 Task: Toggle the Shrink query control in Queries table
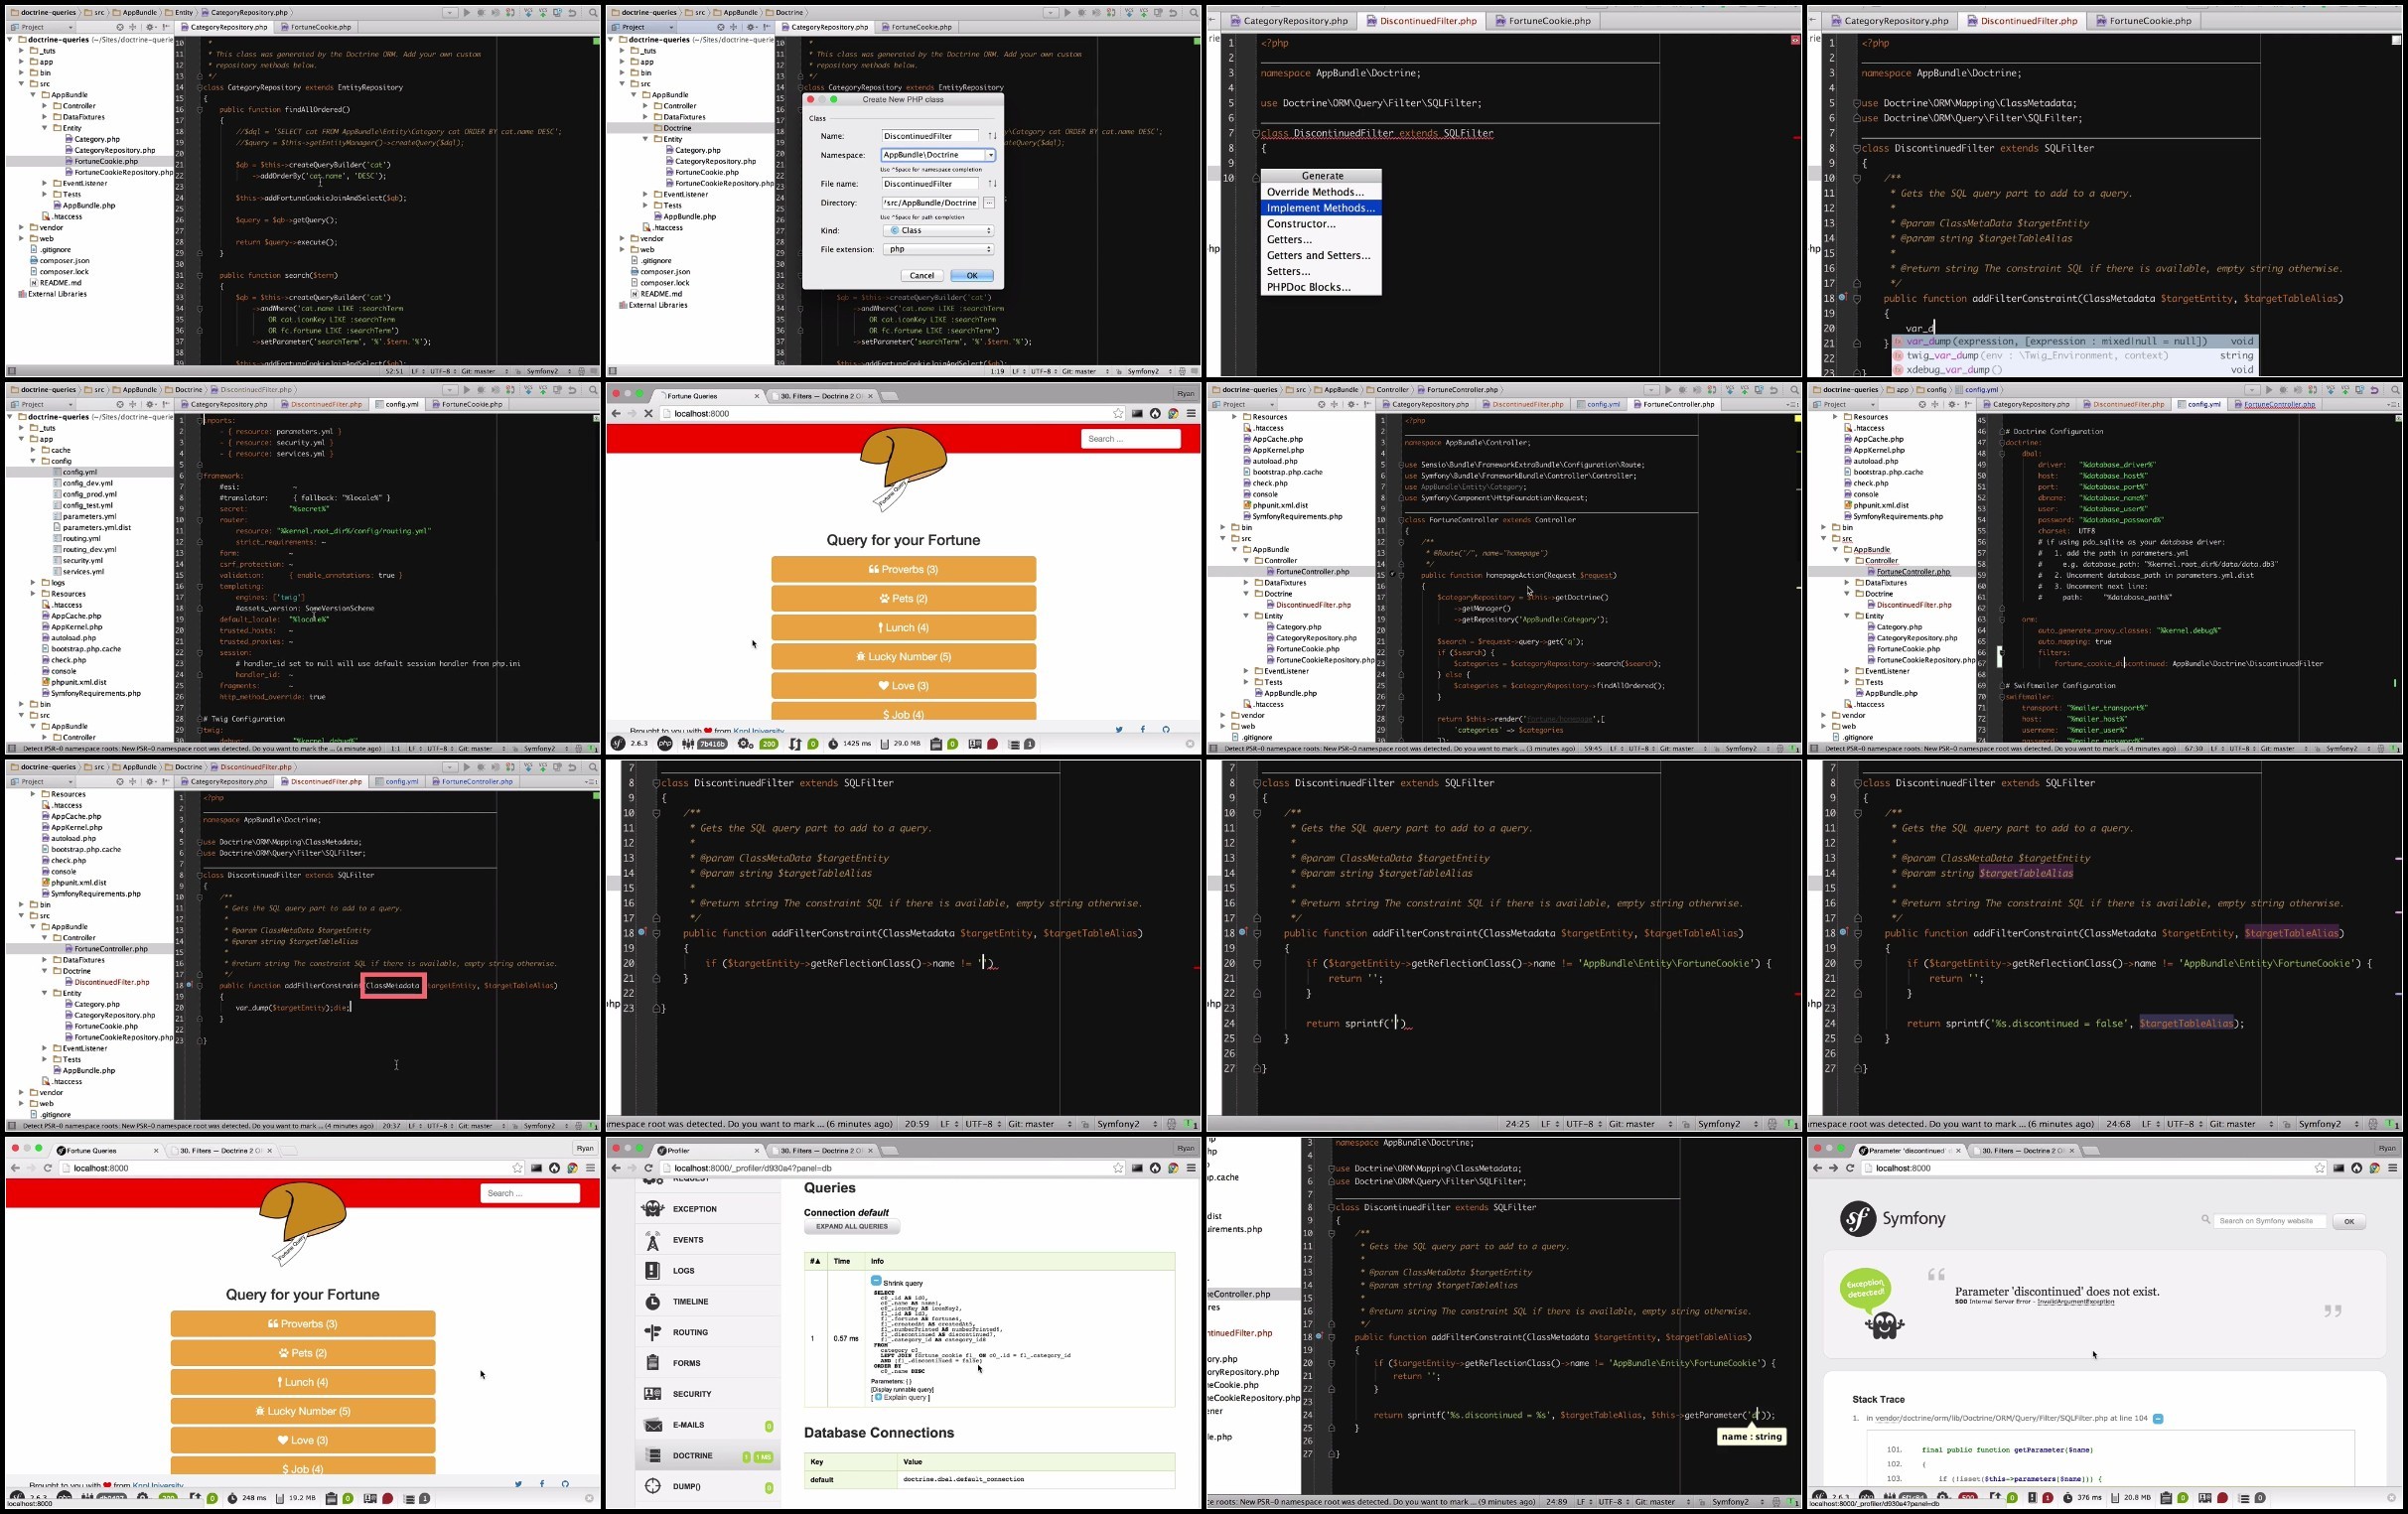pos(876,1281)
